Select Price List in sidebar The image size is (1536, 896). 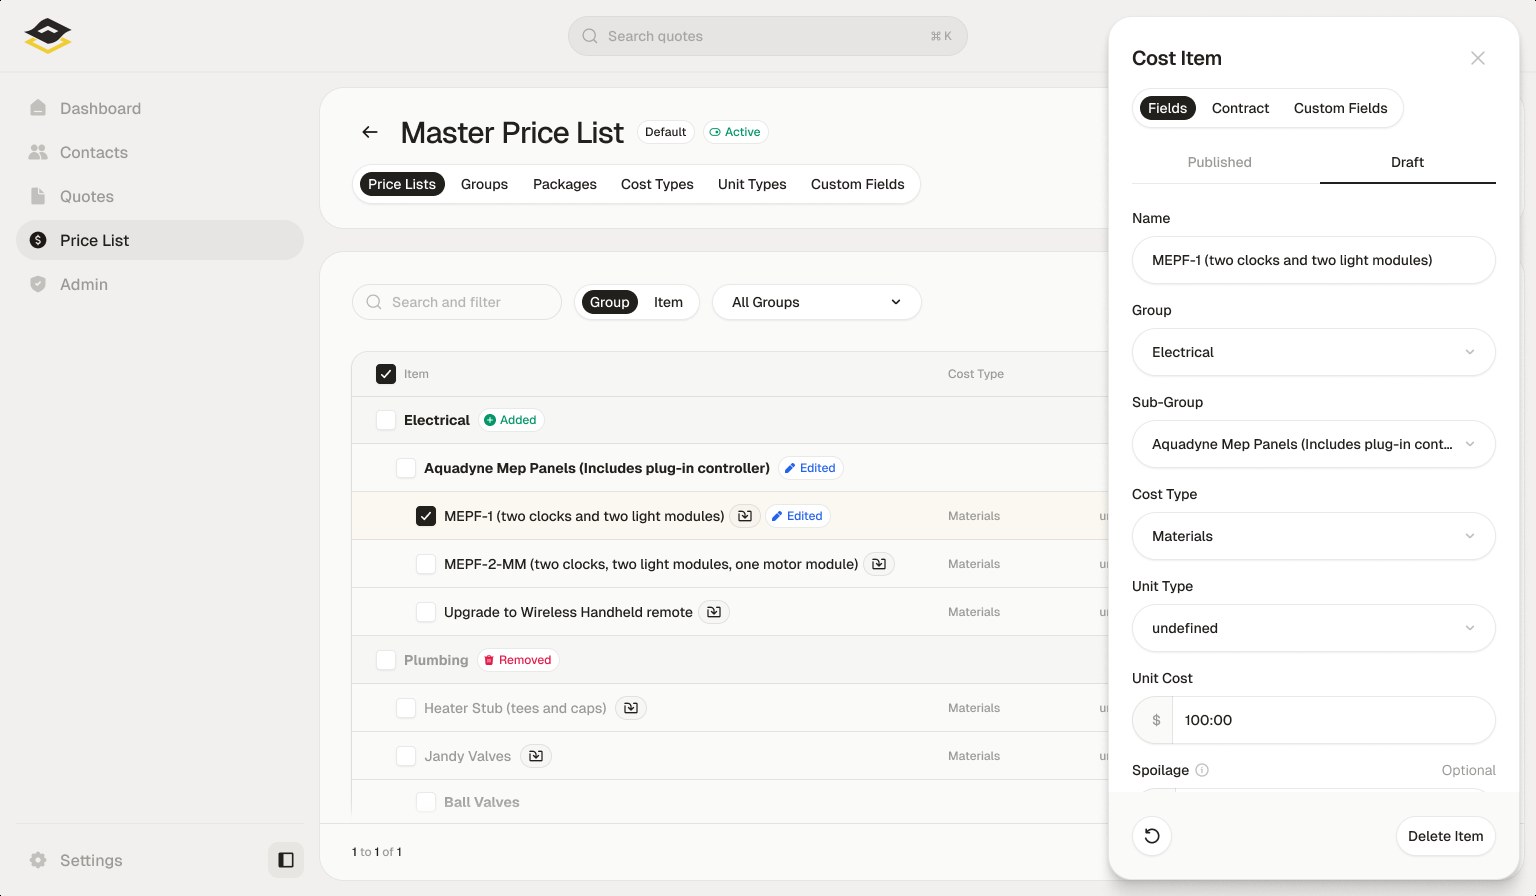160,240
